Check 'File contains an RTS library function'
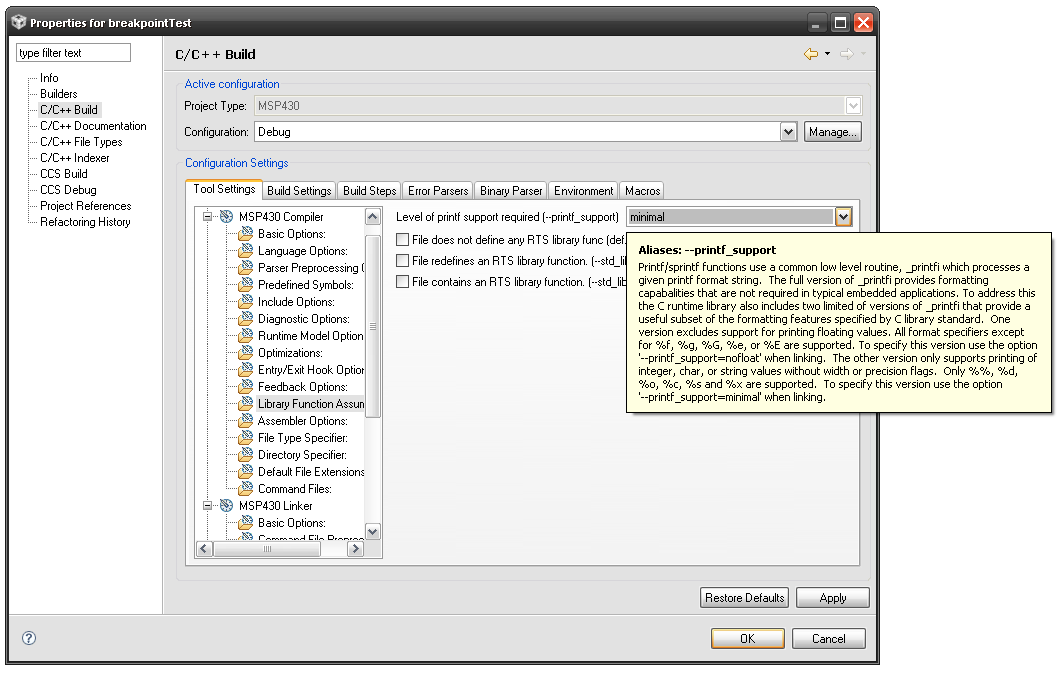1058x673 pixels. [x=403, y=281]
